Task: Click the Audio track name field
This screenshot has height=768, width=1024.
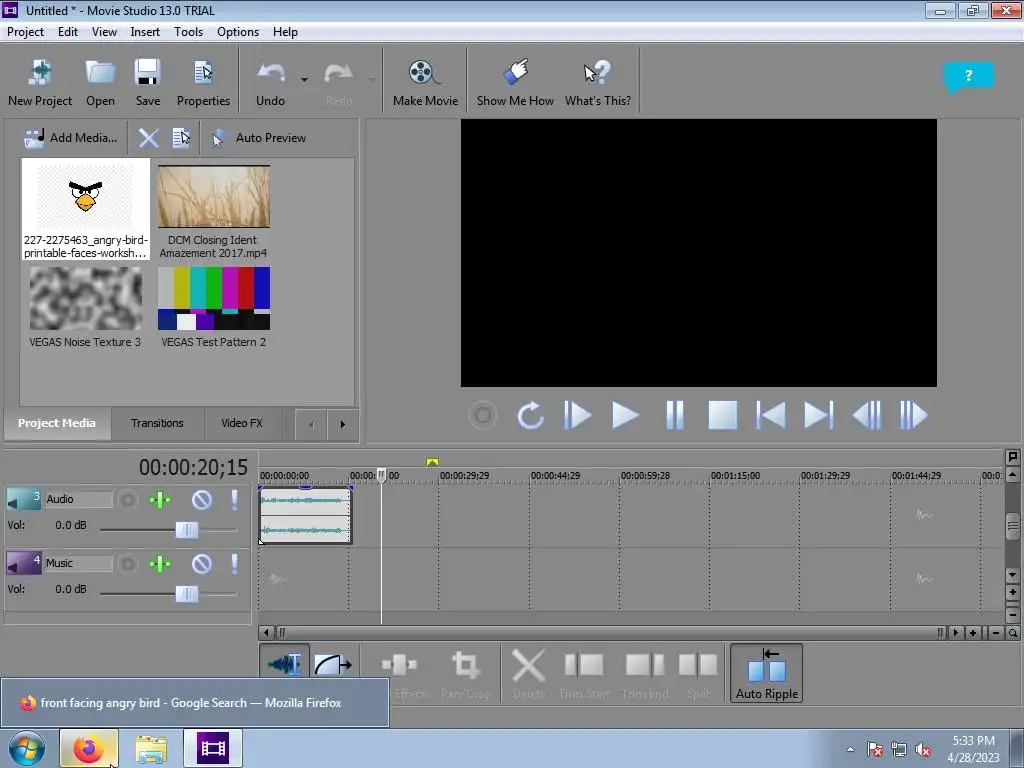Action: pyautogui.click(x=78, y=499)
